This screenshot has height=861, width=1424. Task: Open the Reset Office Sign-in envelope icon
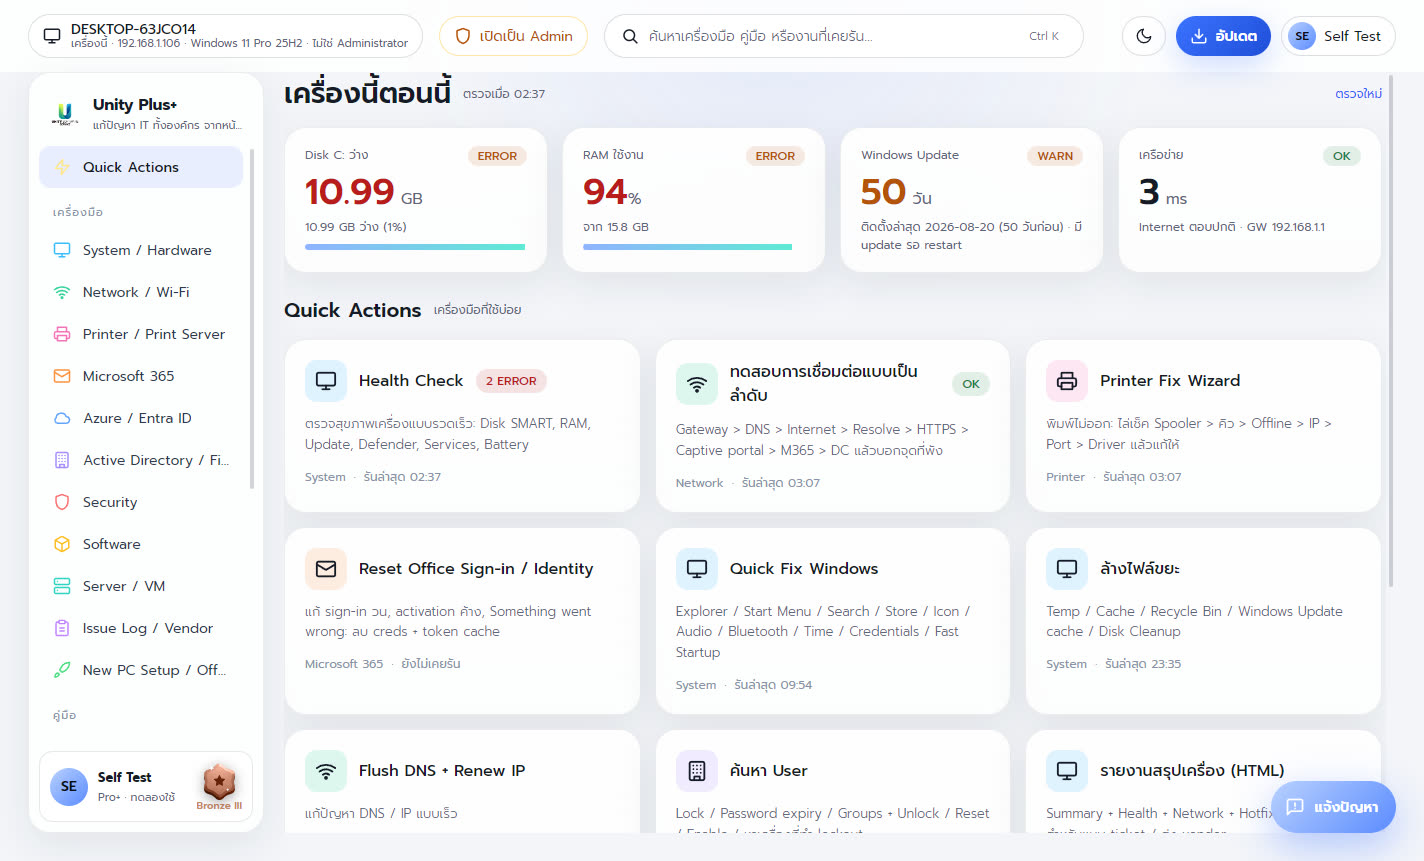[x=326, y=569]
